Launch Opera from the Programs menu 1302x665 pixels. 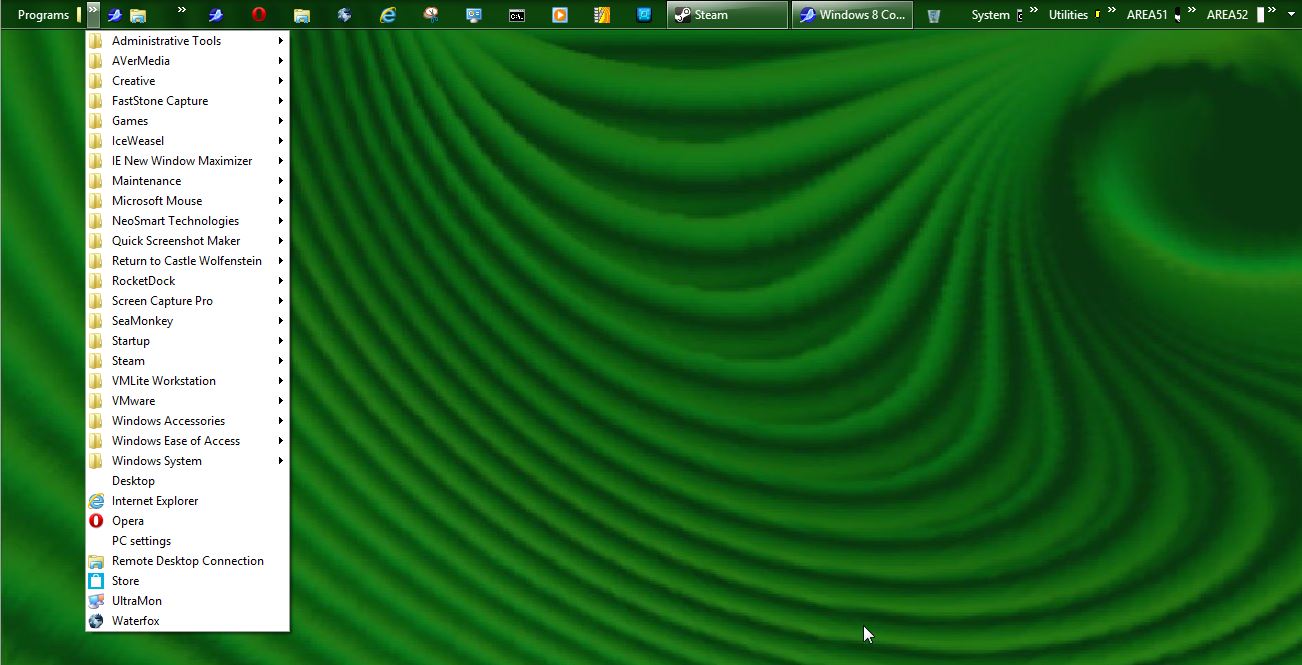coord(188,521)
